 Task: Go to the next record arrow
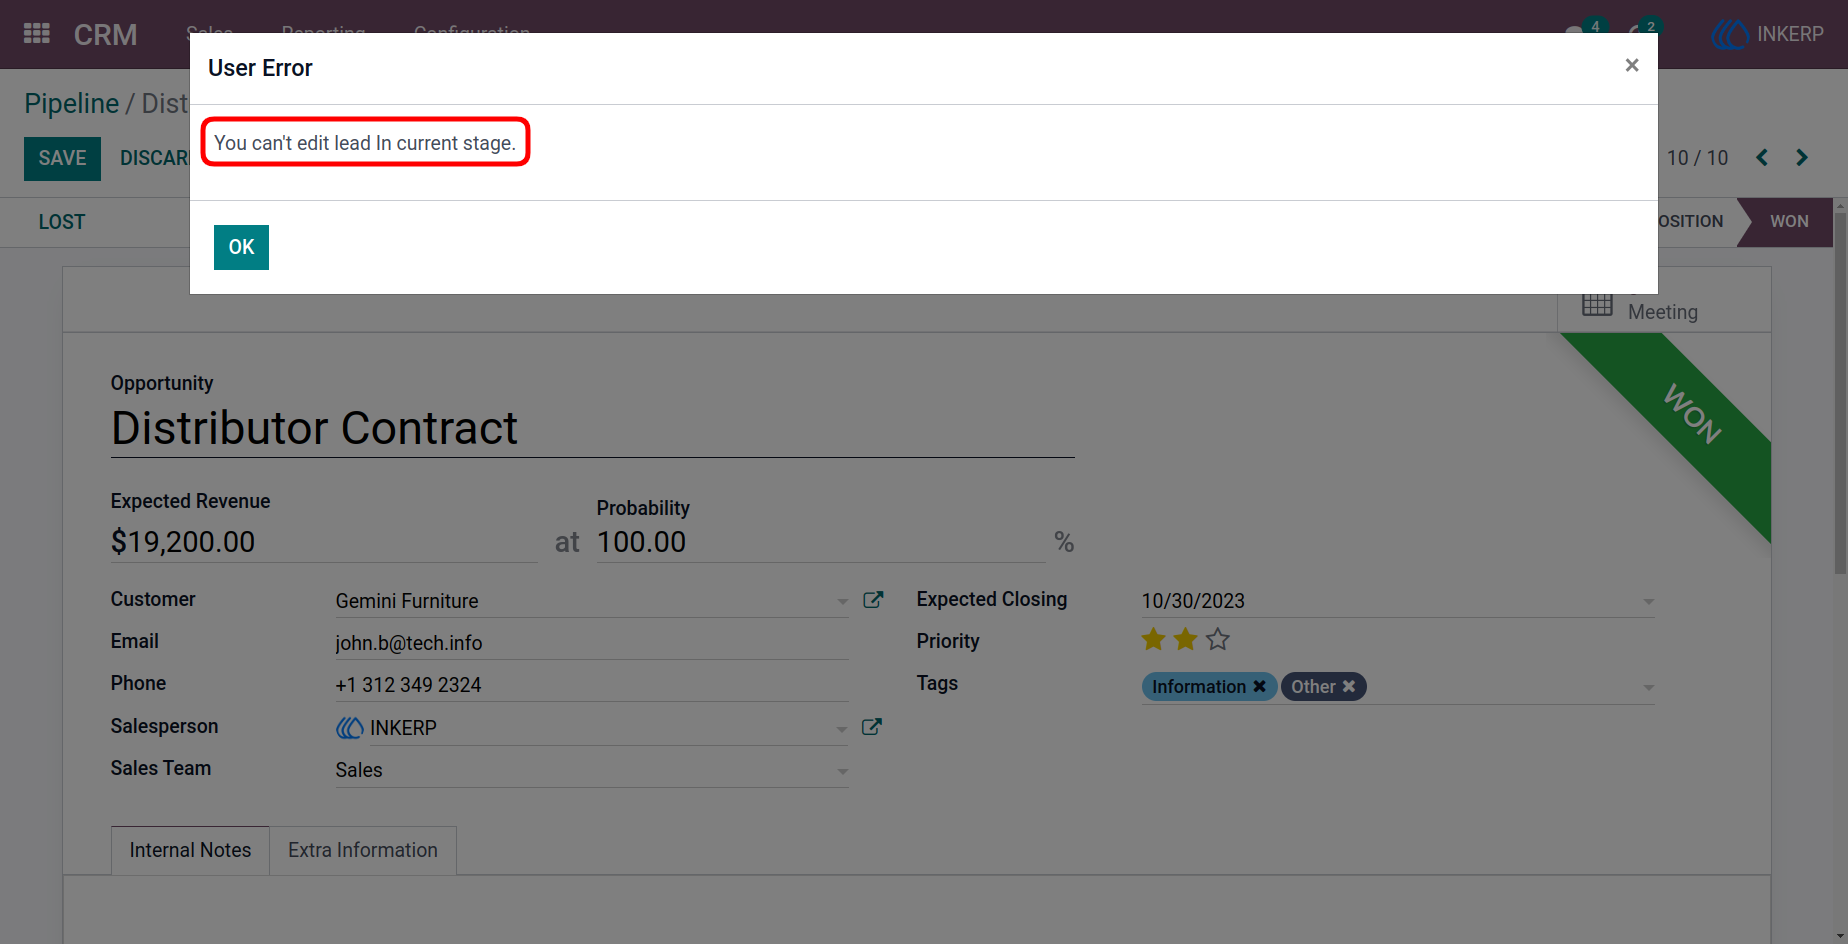(1802, 158)
